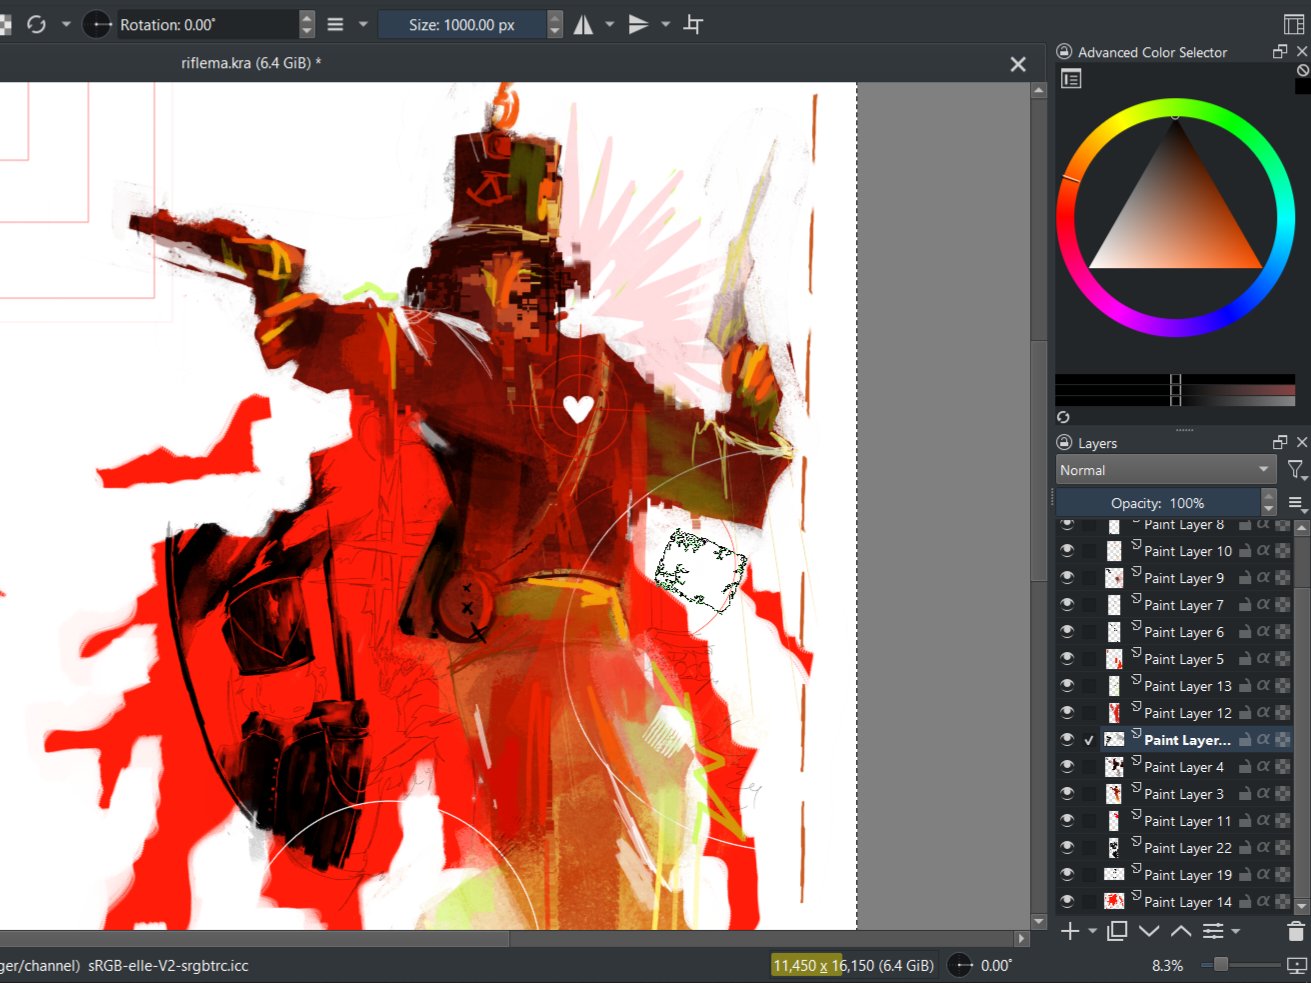Move layer down with the down arrow
The width and height of the screenshot is (1311, 983).
click(x=1149, y=932)
